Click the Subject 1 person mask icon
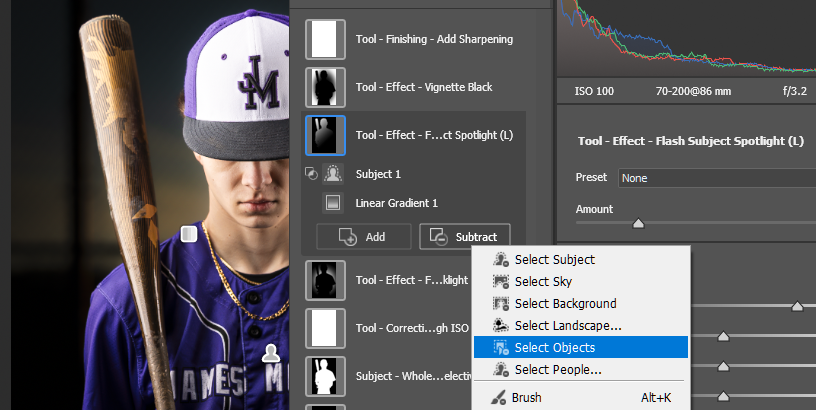 pyautogui.click(x=333, y=174)
